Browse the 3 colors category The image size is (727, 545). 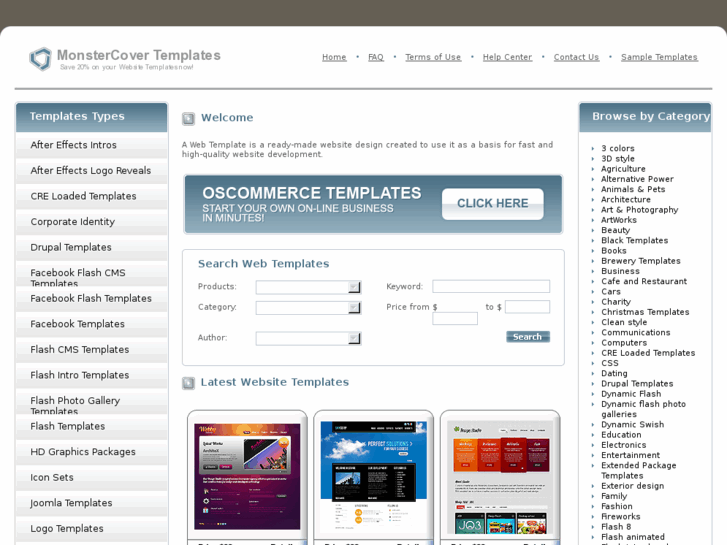coord(618,148)
